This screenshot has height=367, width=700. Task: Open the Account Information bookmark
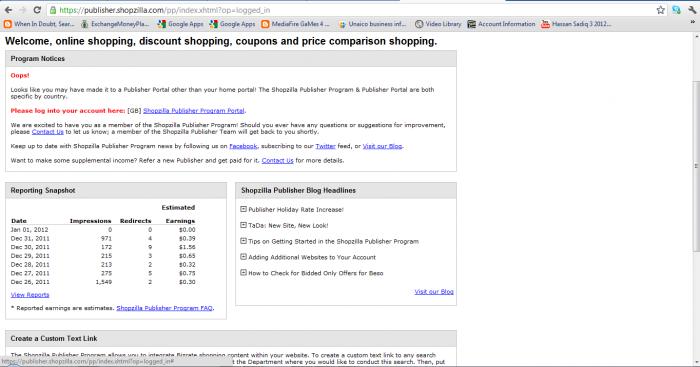pos(501,24)
